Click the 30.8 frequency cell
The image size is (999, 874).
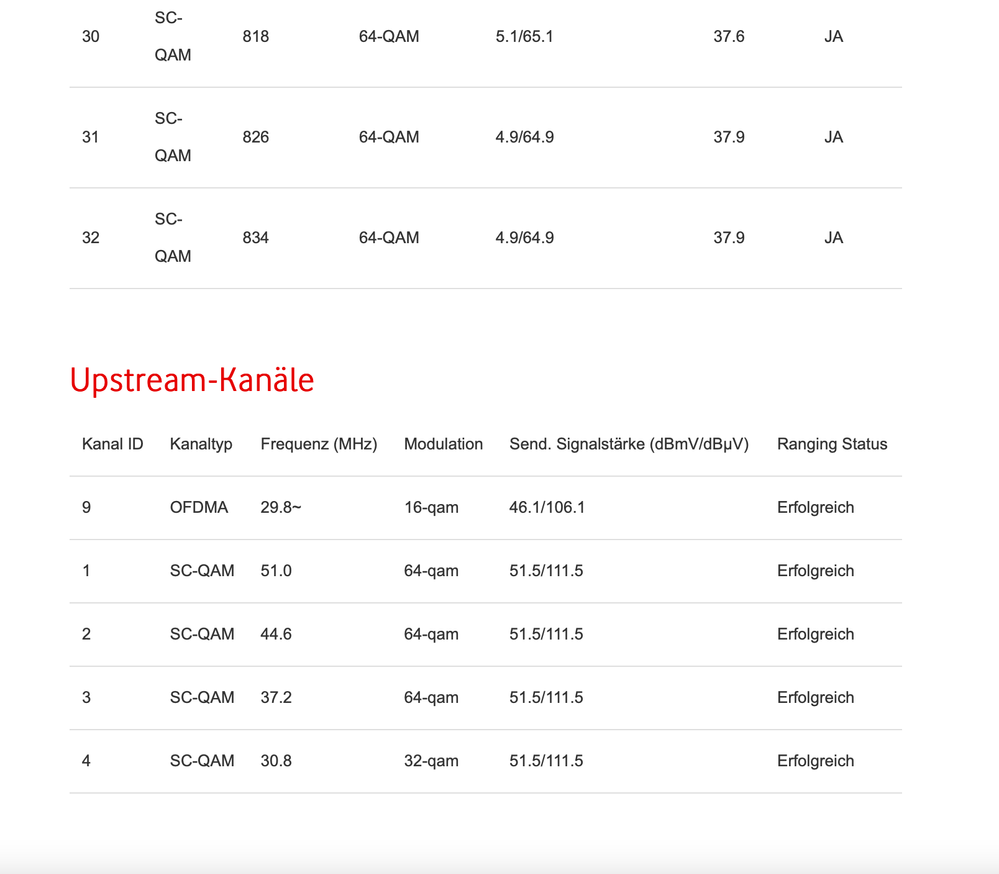(x=276, y=761)
